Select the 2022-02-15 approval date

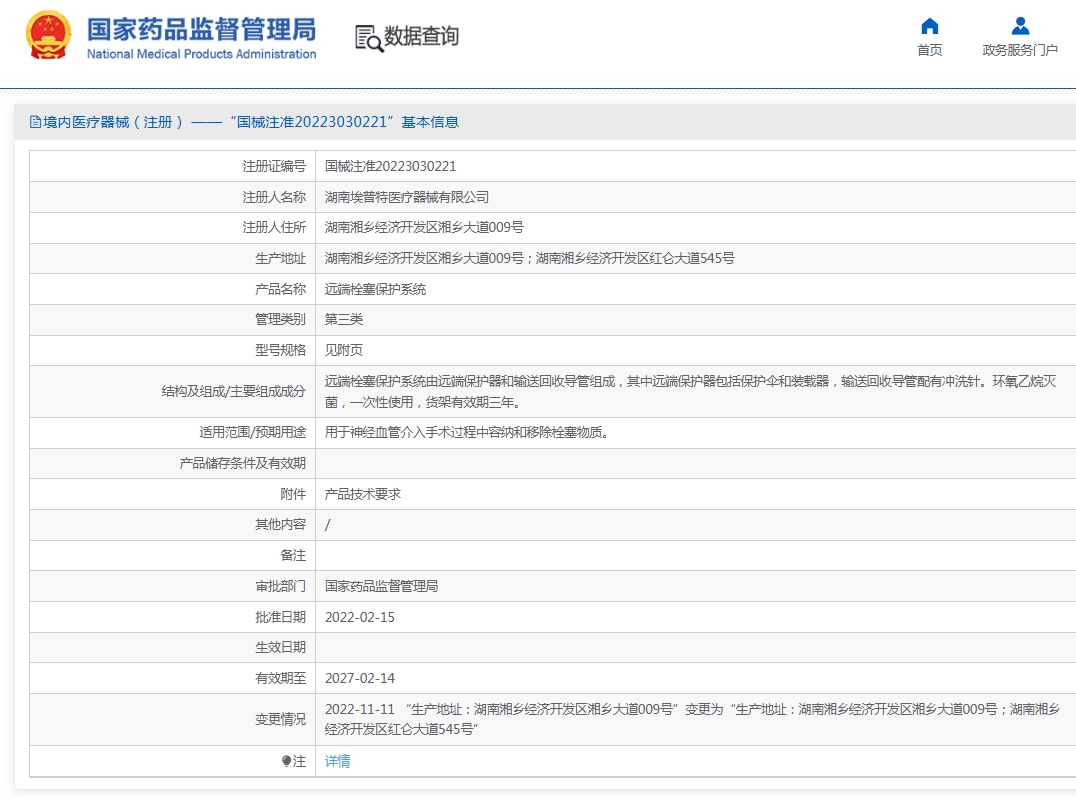click(360, 617)
